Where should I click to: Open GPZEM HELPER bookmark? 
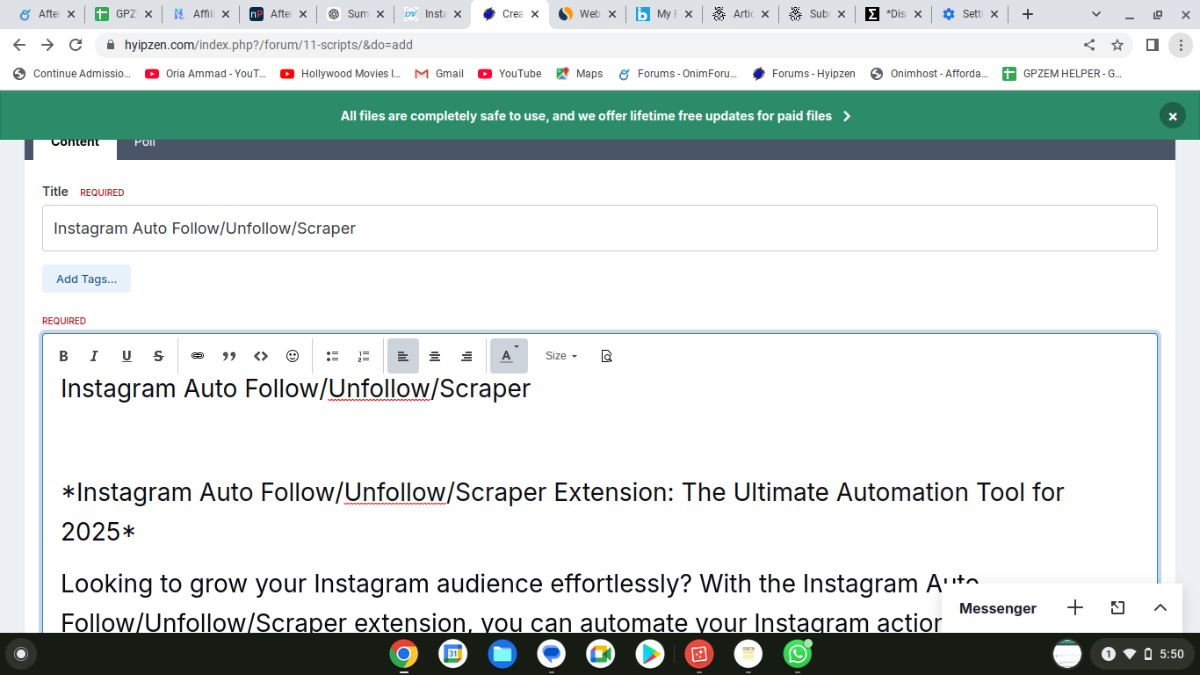tap(1062, 74)
